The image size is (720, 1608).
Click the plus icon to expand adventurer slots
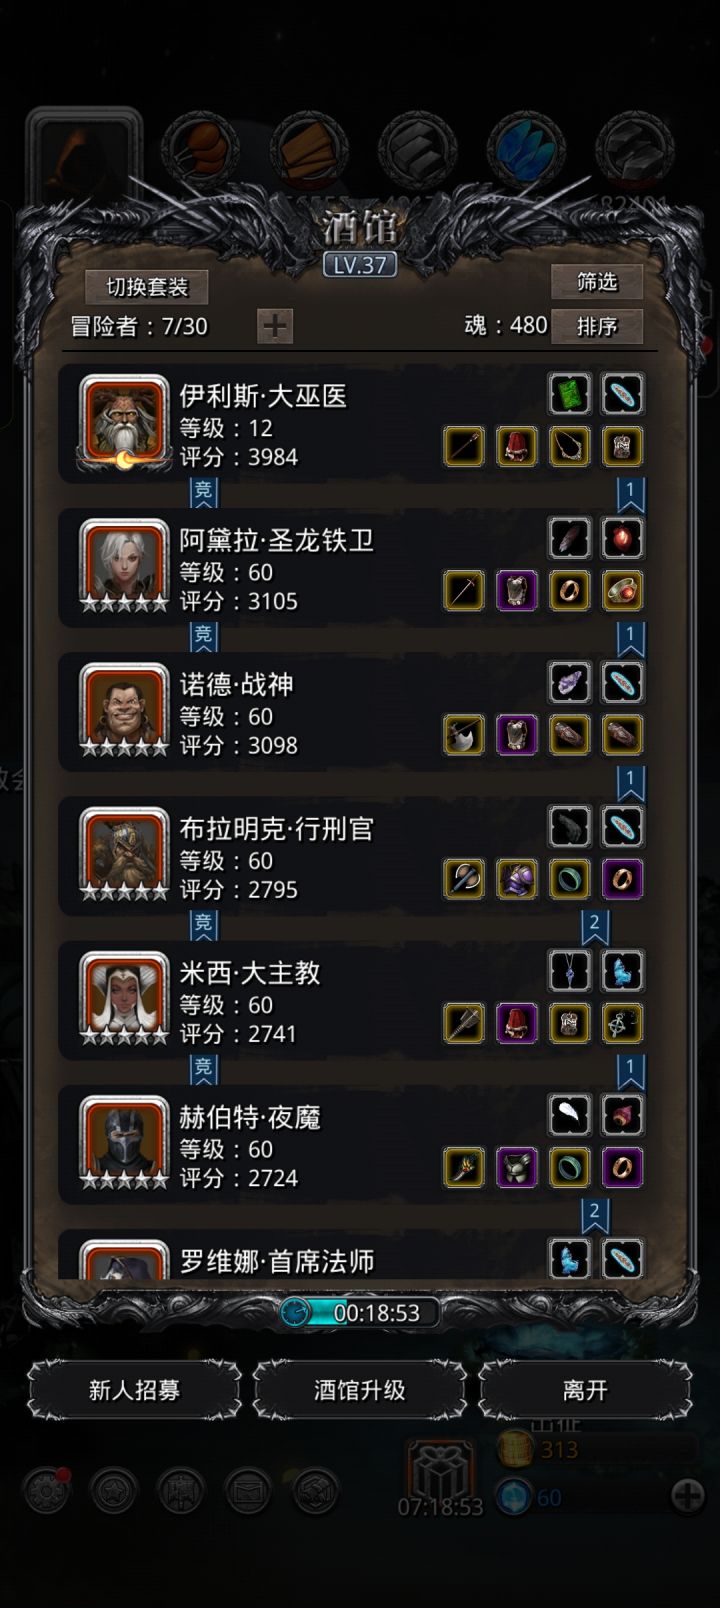click(x=275, y=326)
